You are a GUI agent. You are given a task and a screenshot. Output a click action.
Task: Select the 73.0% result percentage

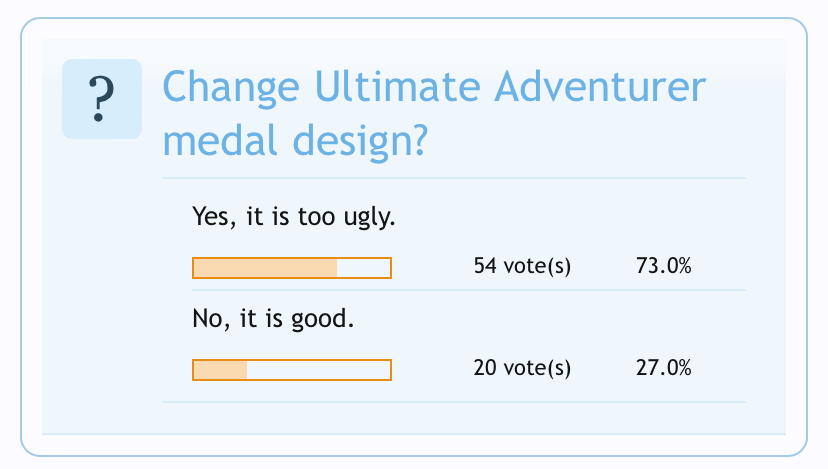click(664, 268)
